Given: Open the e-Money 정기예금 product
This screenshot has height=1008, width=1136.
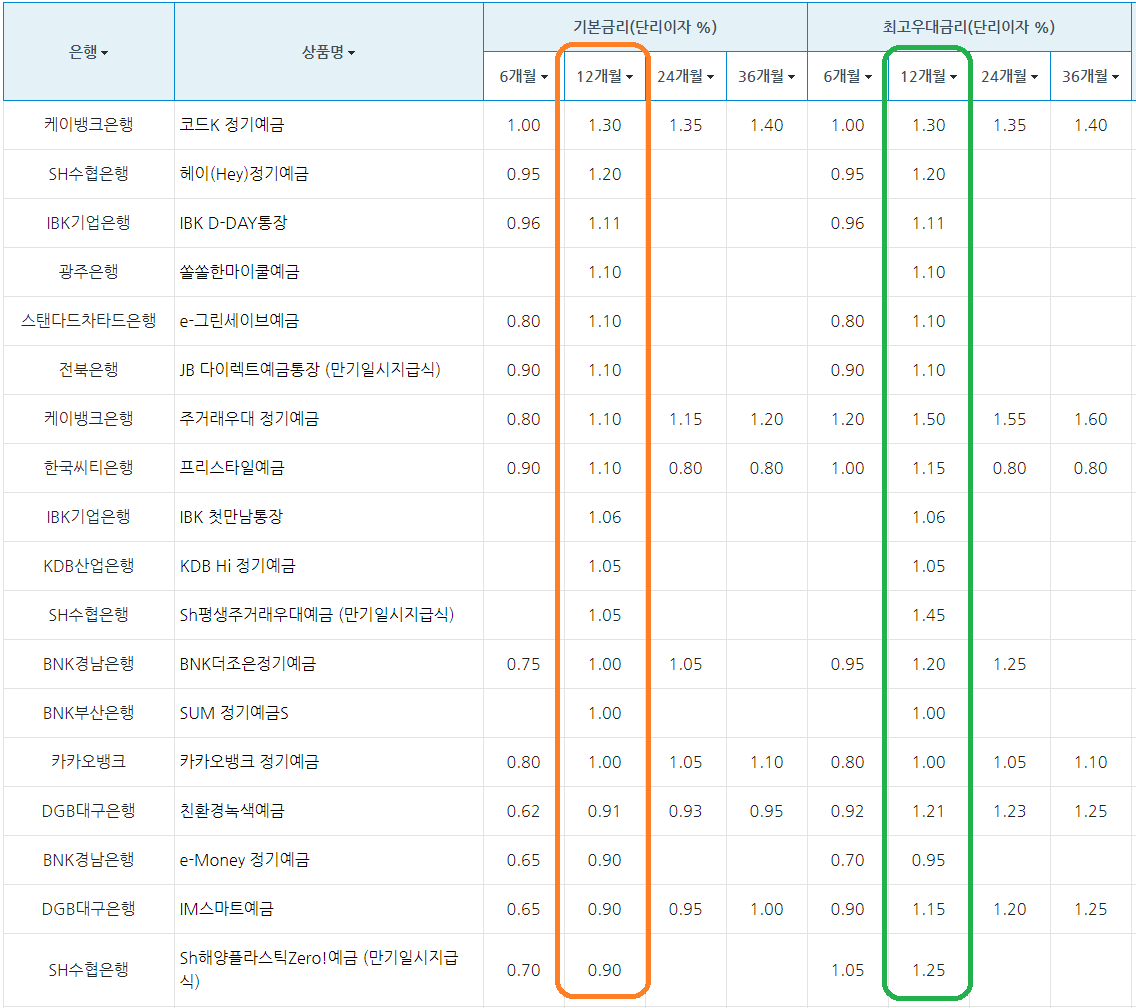Looking at the screenshot, I should tap(245, 860).
